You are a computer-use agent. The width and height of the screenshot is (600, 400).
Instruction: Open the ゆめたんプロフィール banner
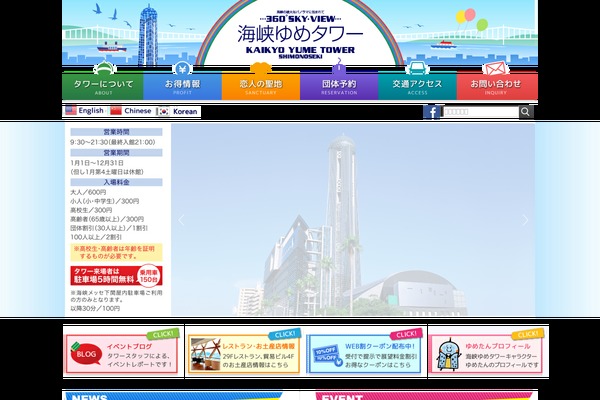[486, 353]
